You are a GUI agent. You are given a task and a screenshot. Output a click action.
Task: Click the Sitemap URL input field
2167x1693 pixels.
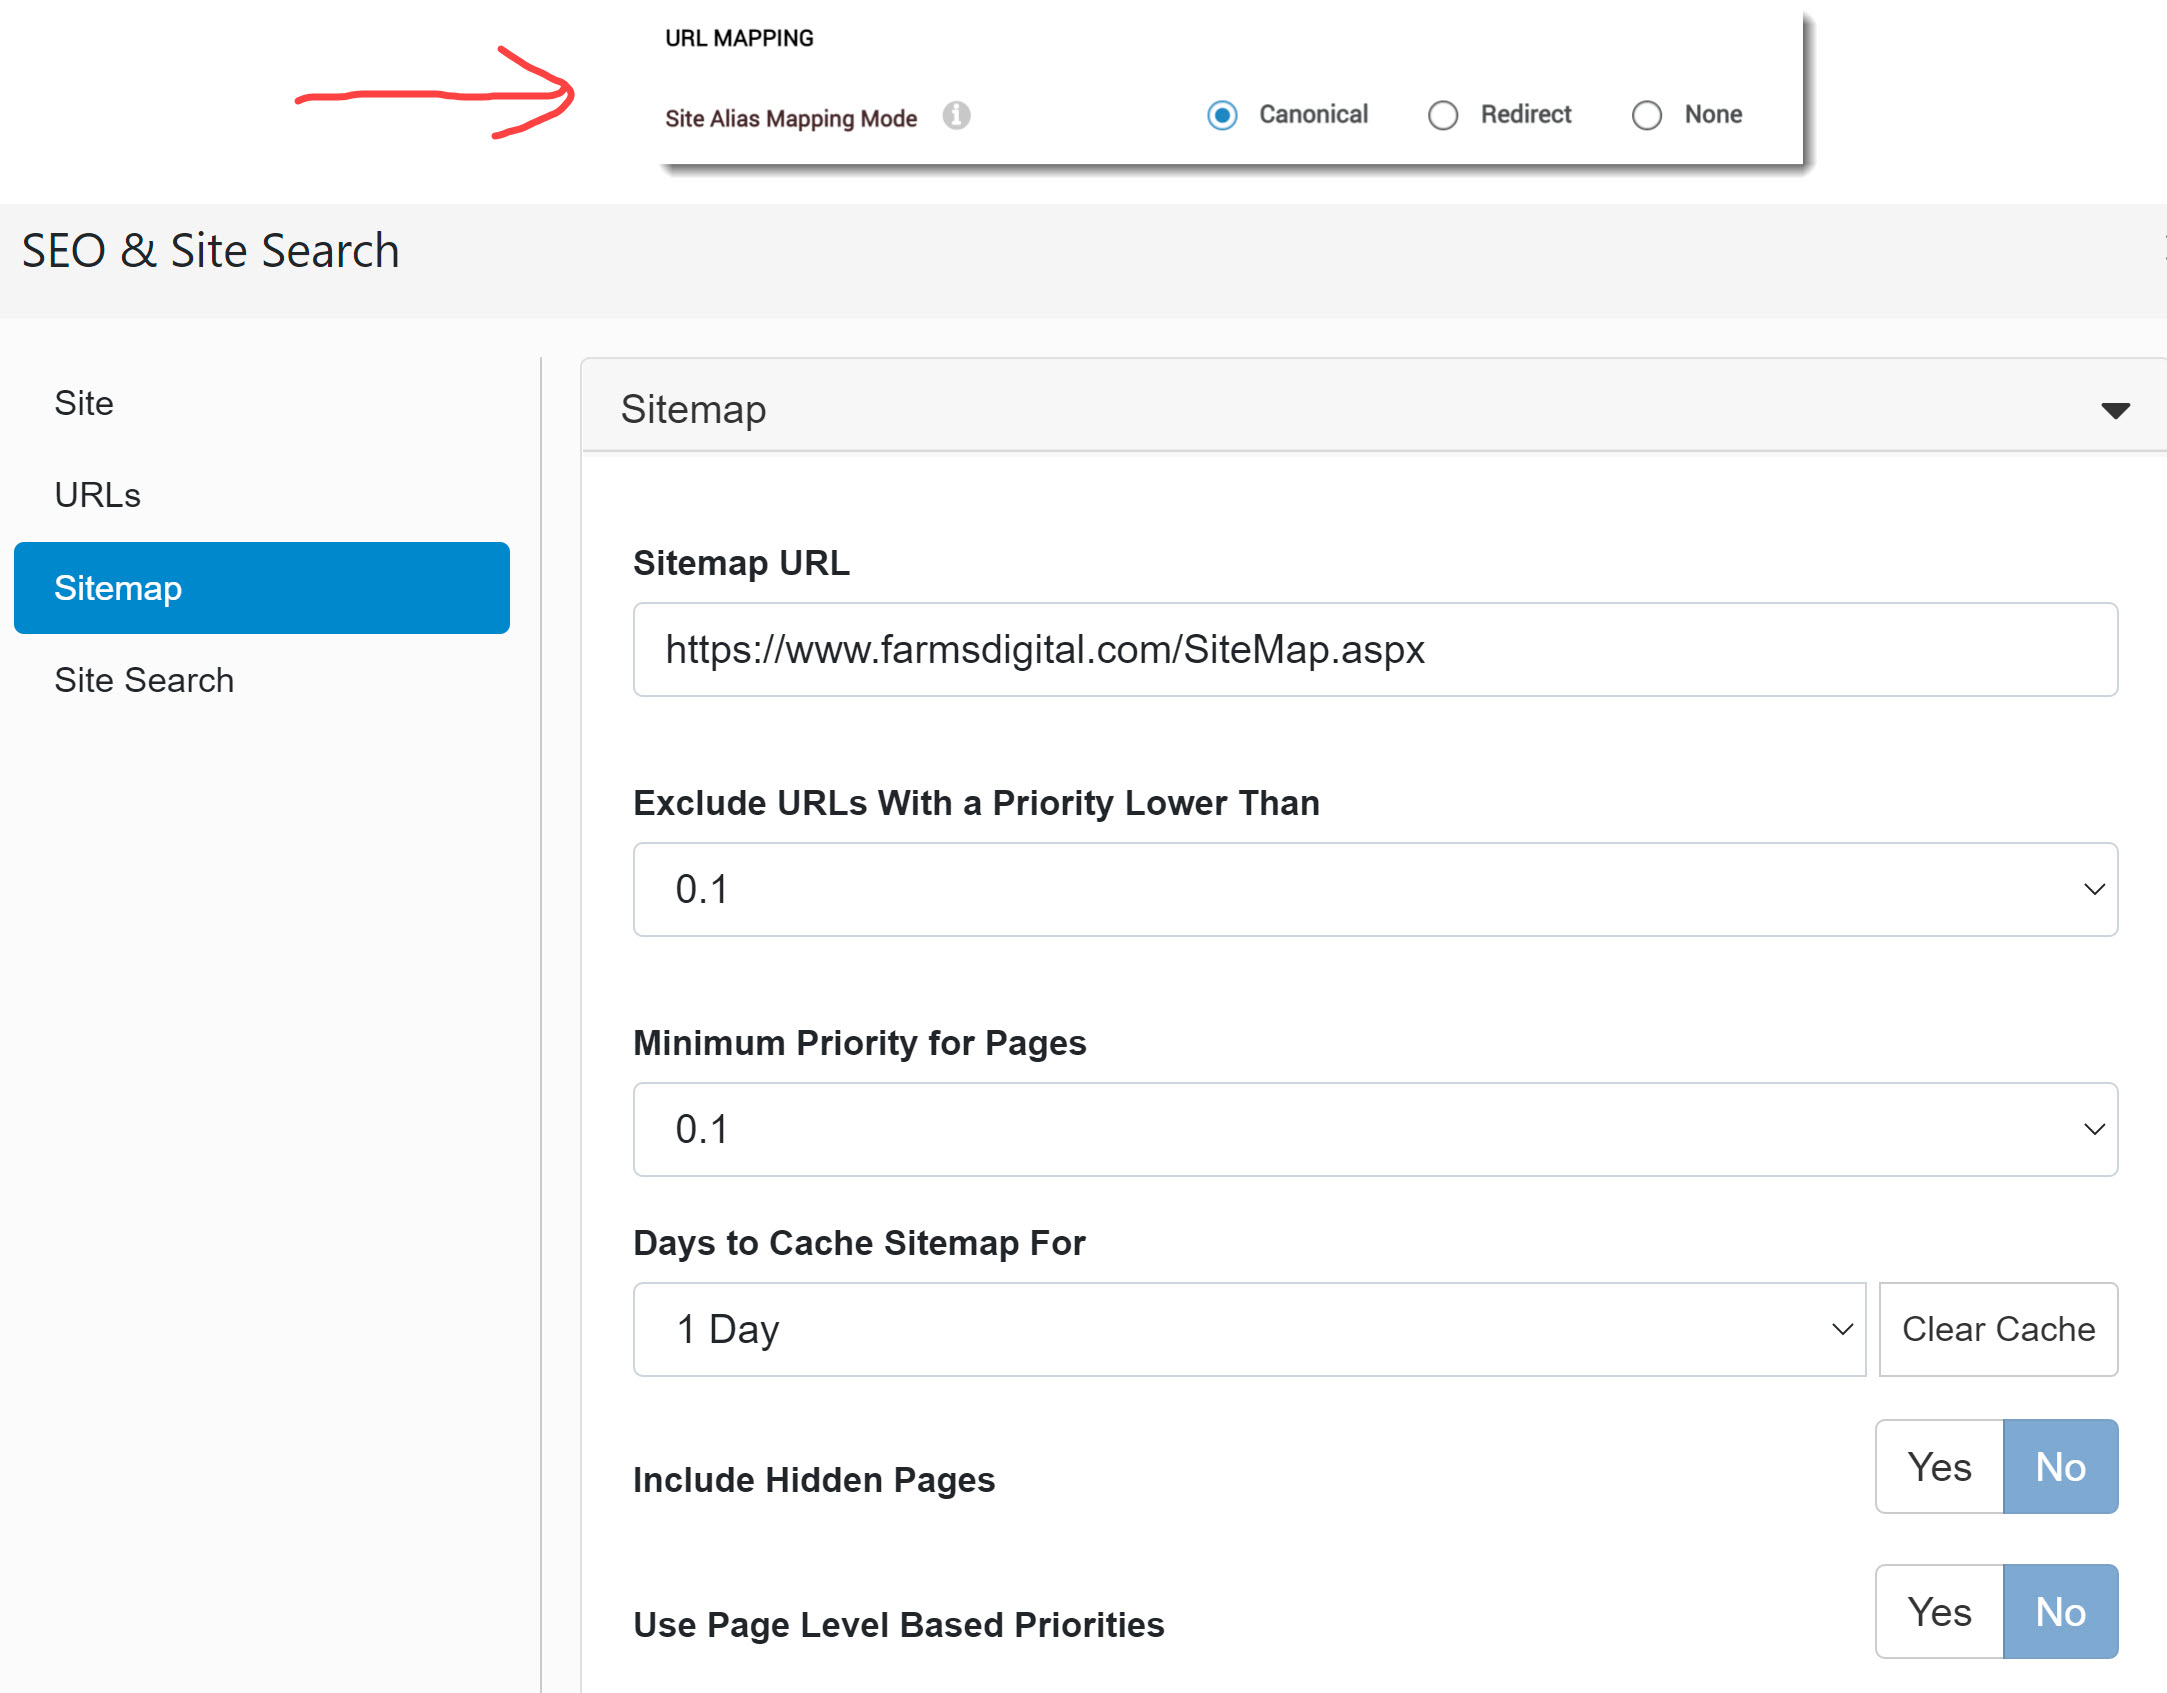pyautogui.click(x=1375, y=649)
